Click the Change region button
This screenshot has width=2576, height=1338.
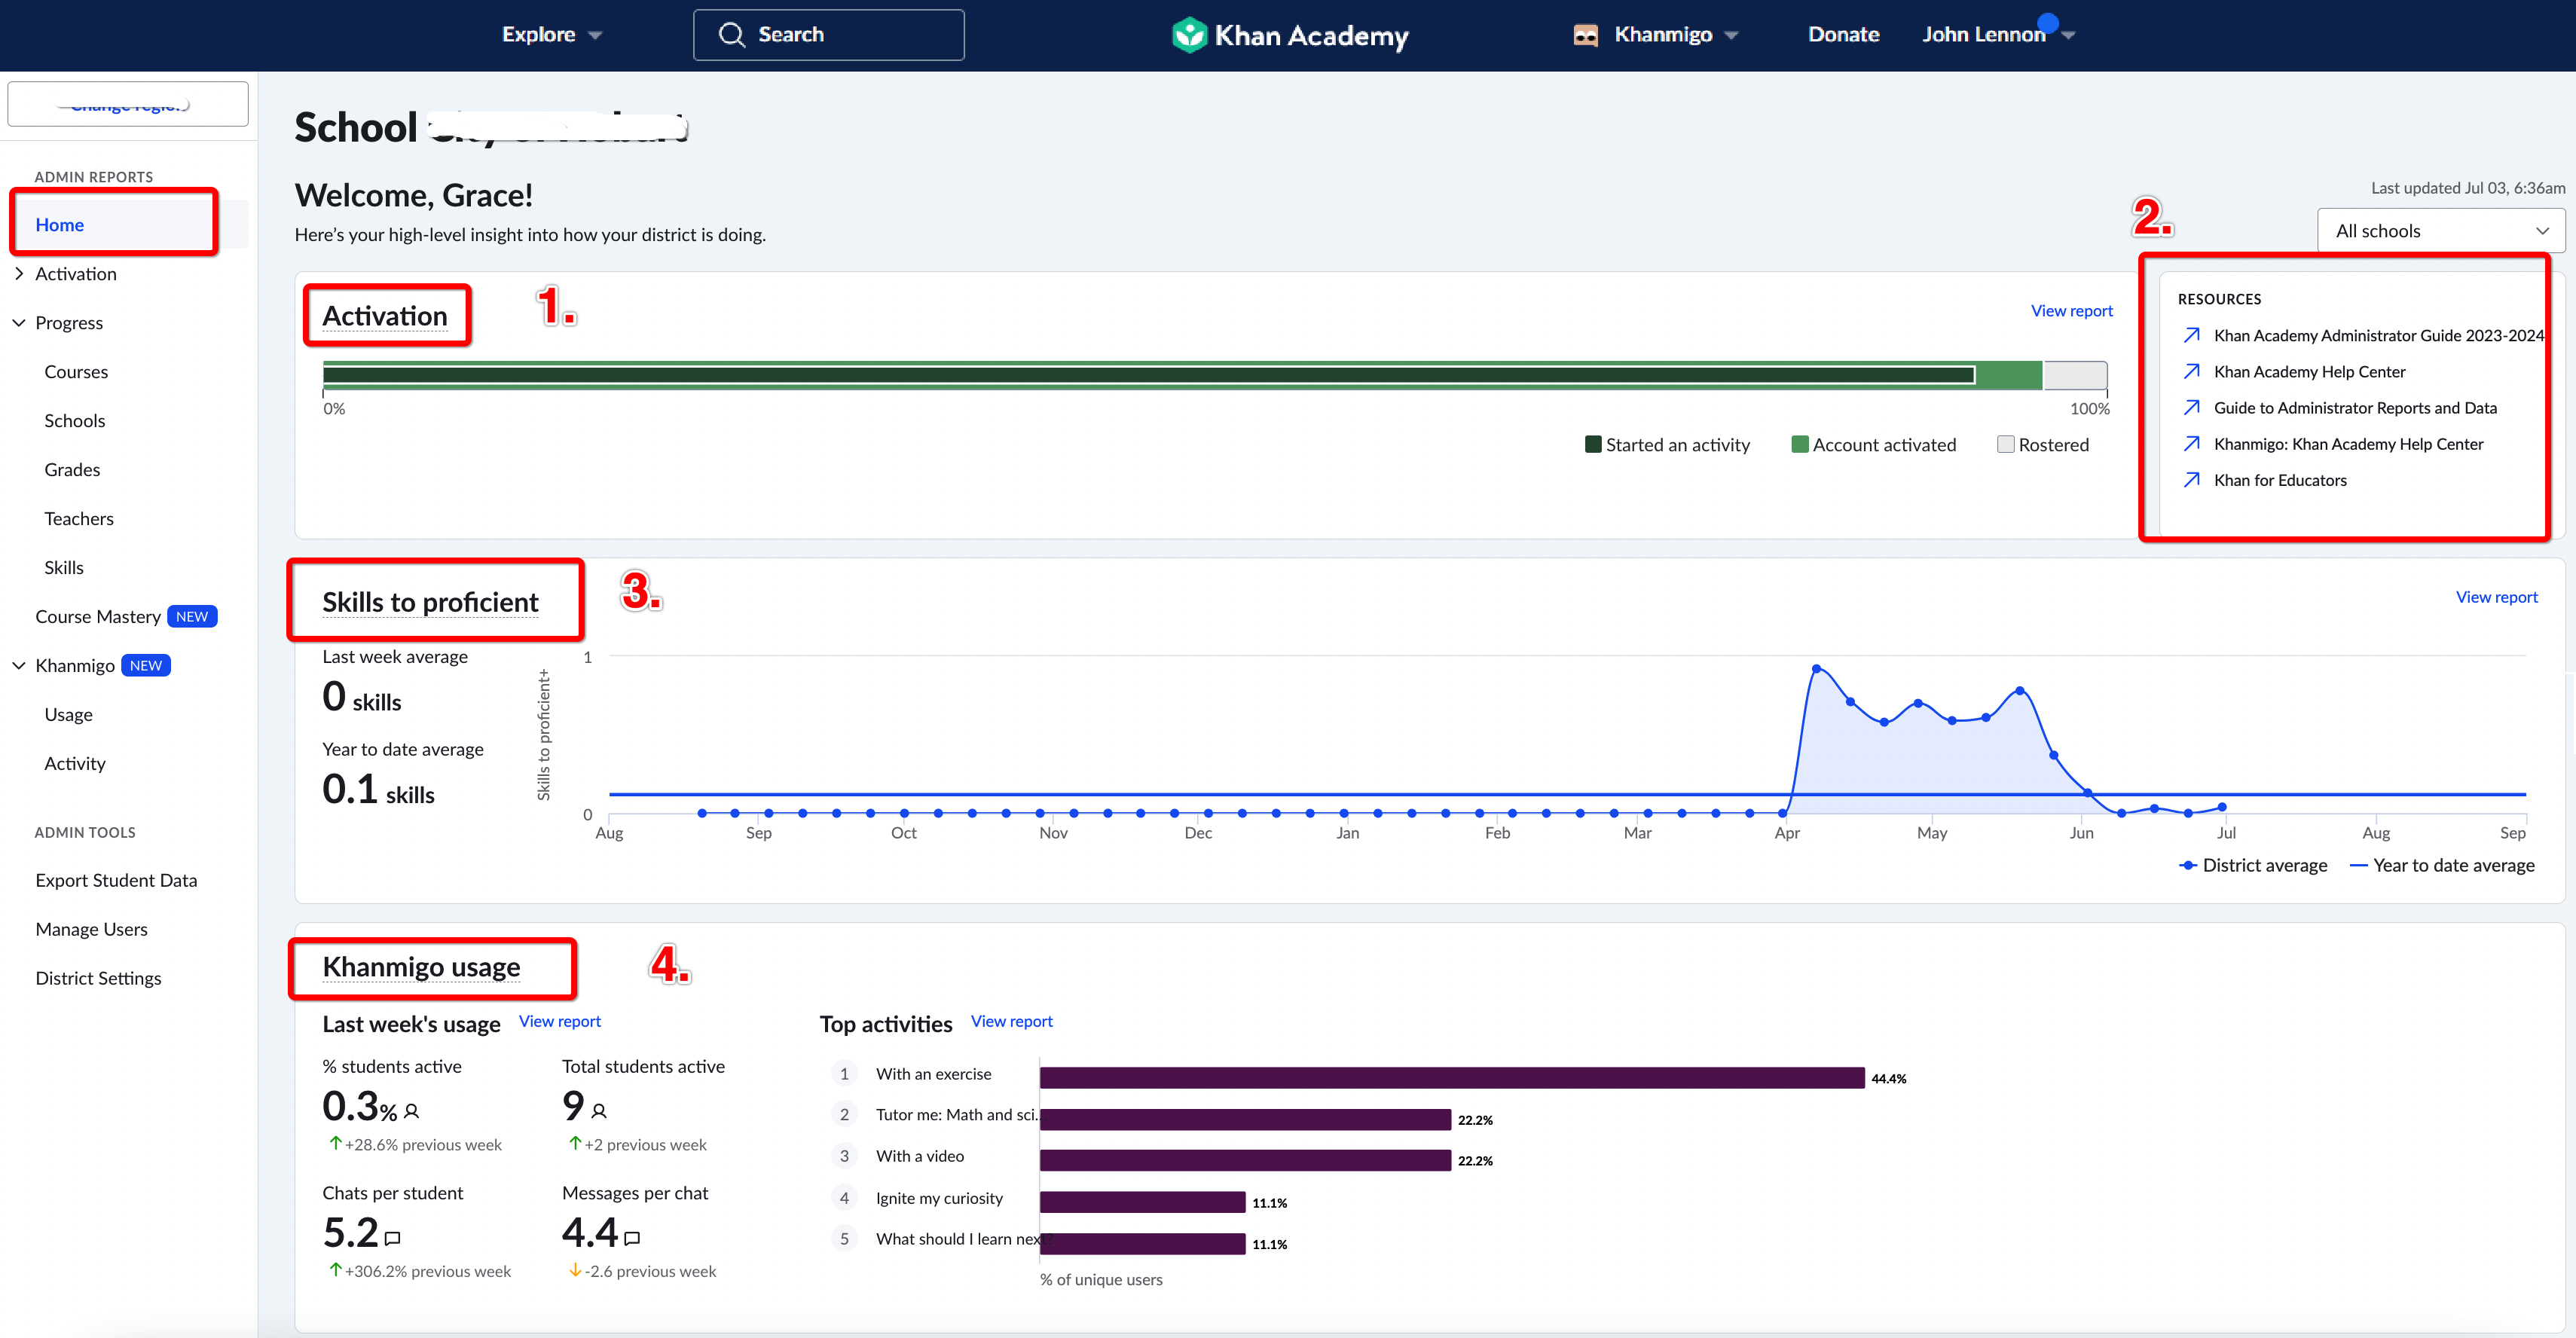point(128,104)
